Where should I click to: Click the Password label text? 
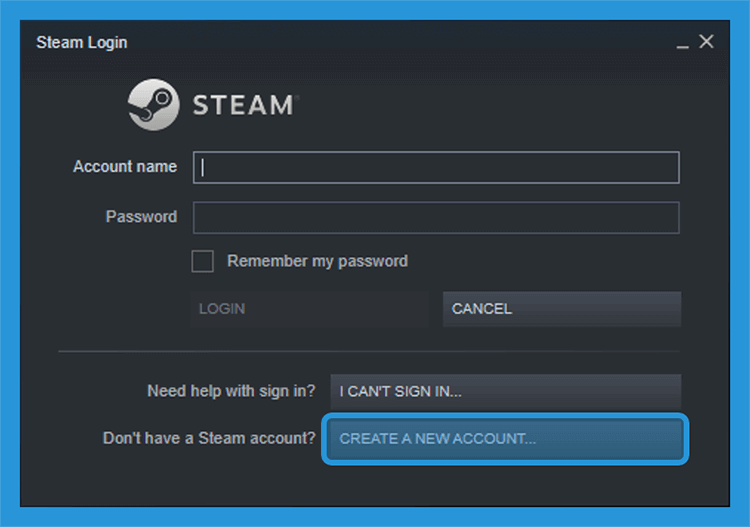coord(142,217)
